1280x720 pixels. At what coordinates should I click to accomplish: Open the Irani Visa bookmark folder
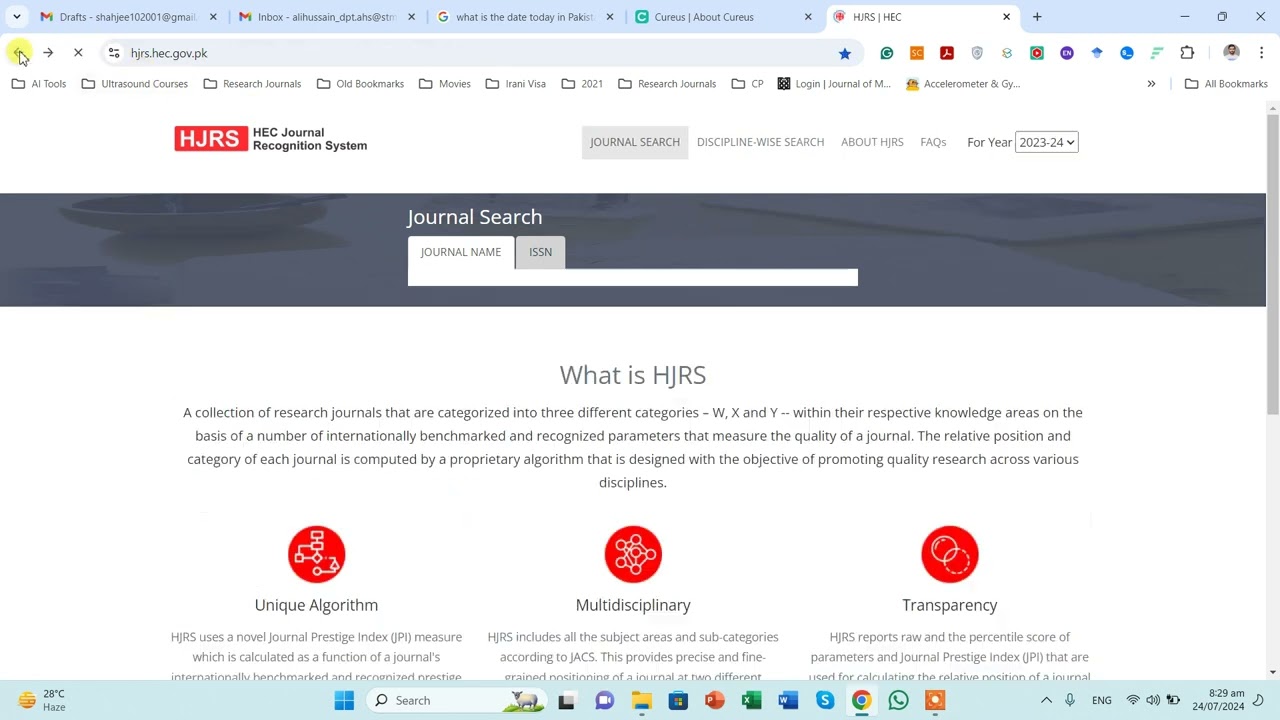pos(516,84)
